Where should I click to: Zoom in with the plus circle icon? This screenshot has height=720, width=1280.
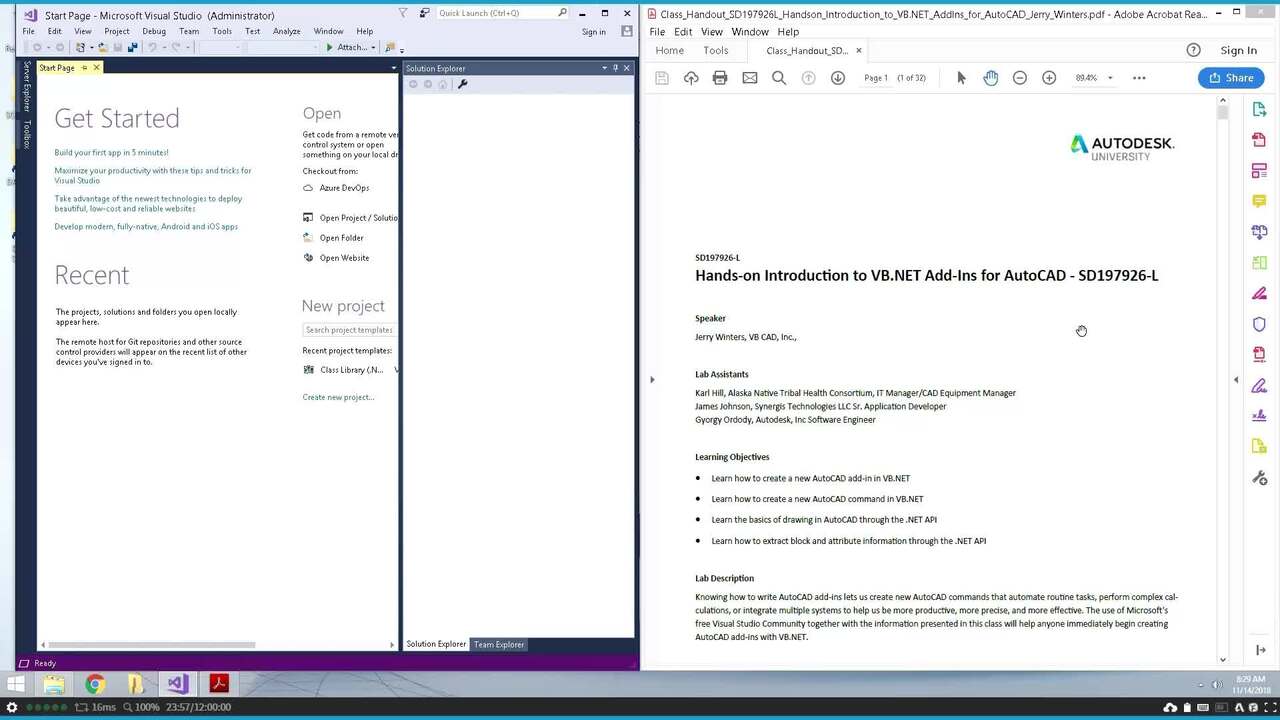pos(1049,78)
